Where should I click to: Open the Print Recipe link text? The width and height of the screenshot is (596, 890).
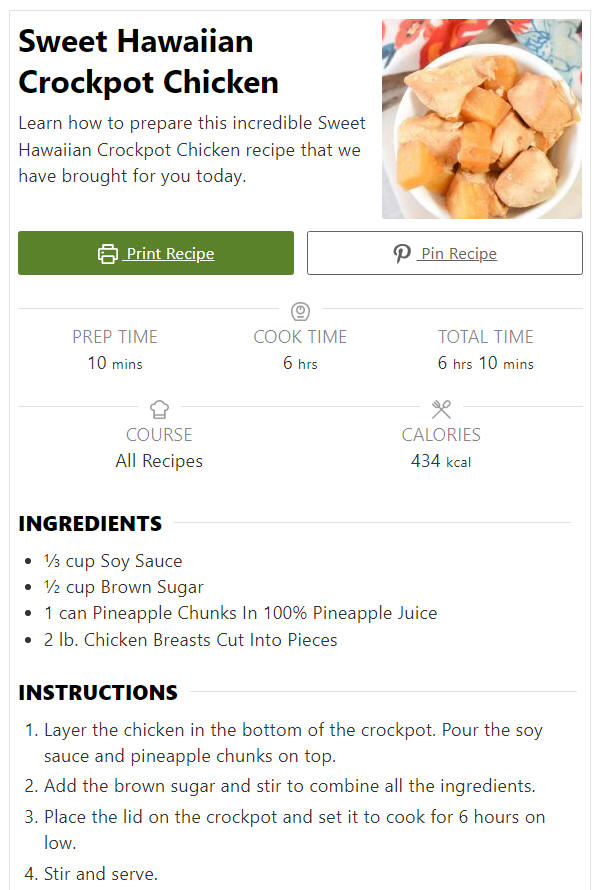point(170,253)
